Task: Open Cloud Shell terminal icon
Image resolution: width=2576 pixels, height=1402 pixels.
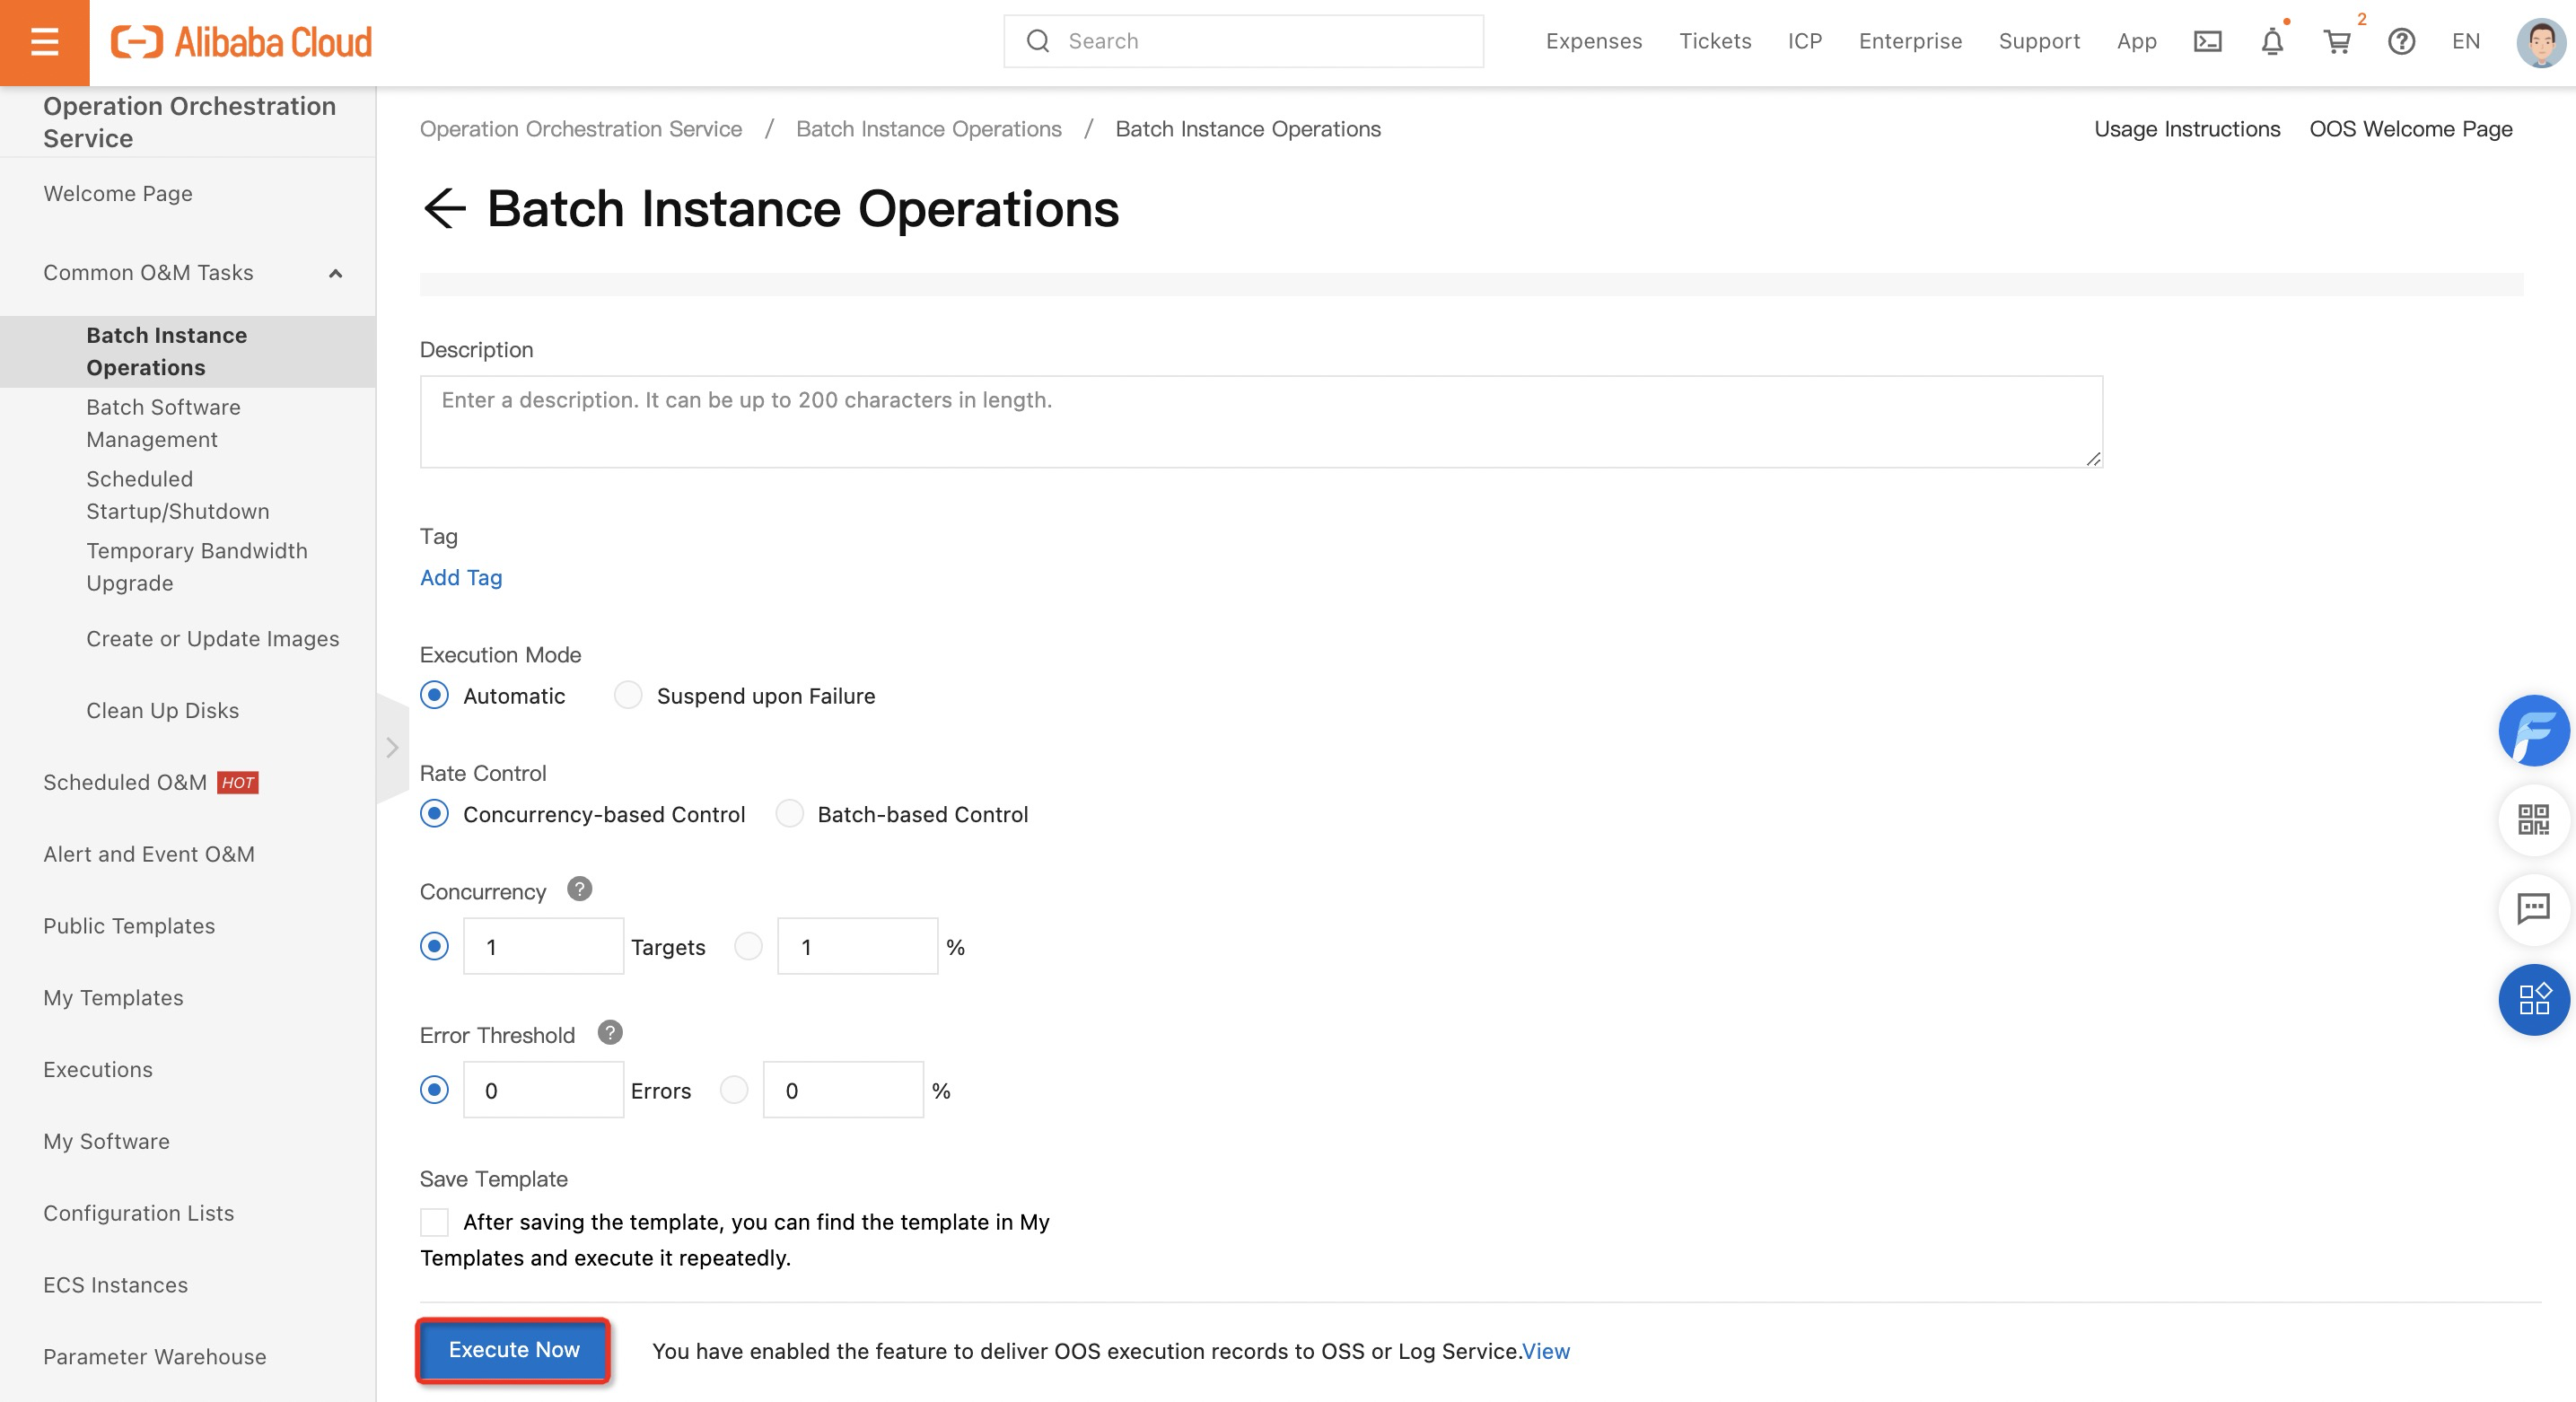Action: click(x=2207, y=41)
